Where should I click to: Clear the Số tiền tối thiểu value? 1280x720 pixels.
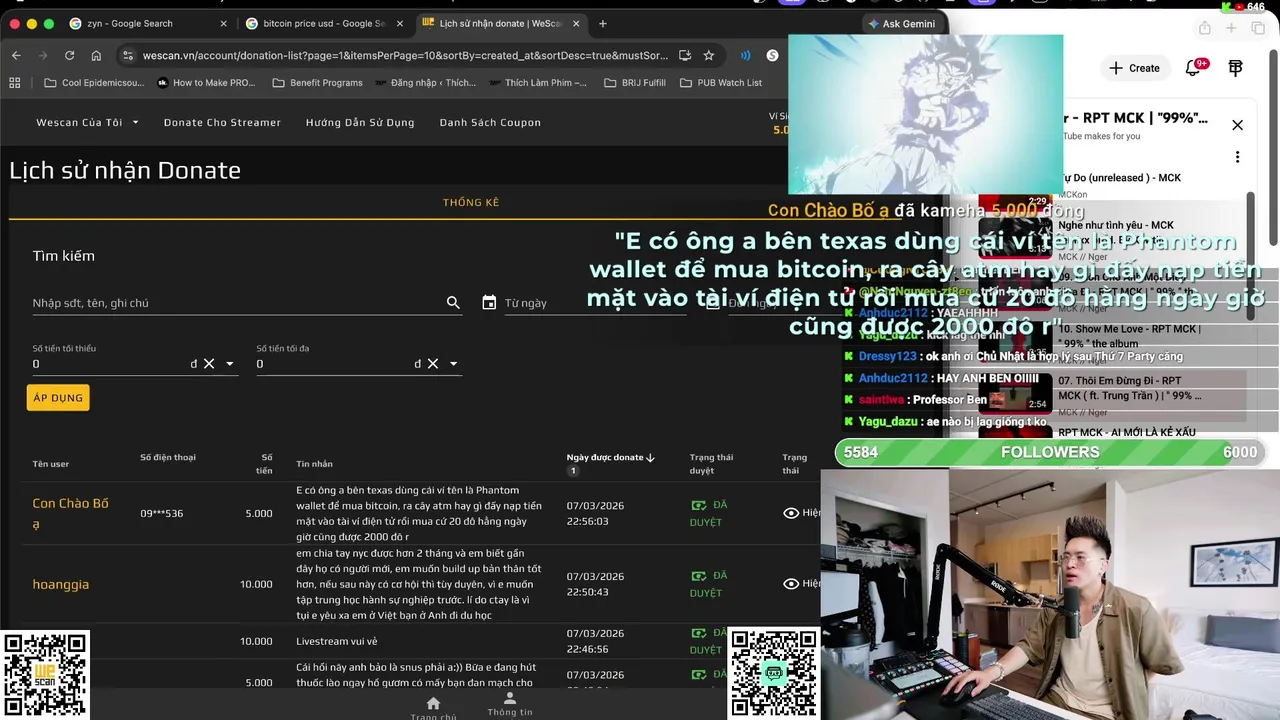[x=209, y=364]
